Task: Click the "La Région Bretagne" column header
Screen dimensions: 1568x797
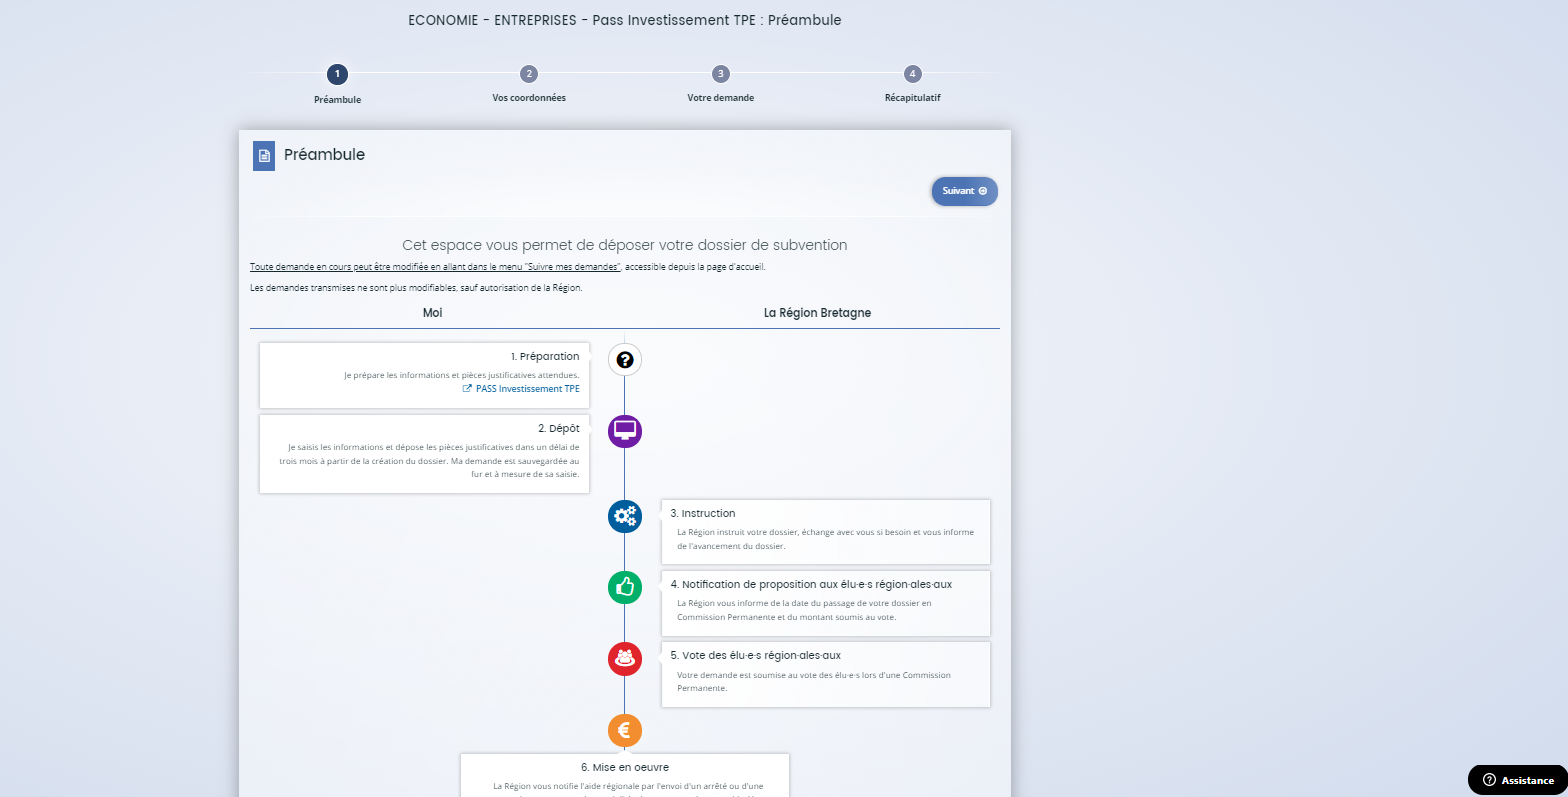Action: tap(817, 313)
